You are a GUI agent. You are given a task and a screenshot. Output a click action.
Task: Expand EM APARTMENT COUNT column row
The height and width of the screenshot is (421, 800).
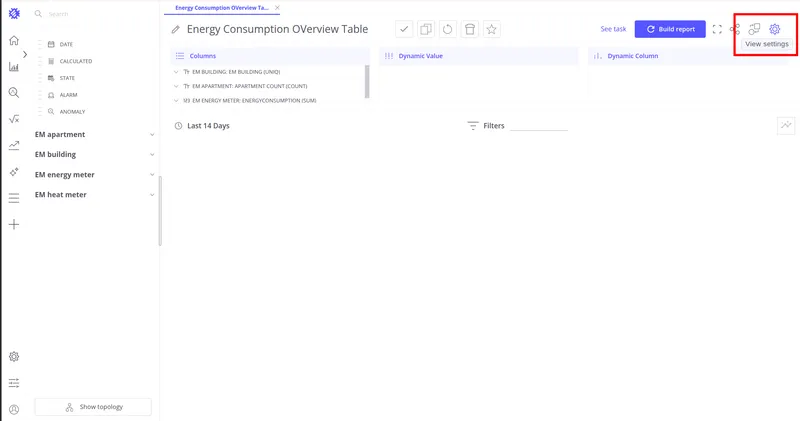pyautogui.click(x=176, y=86)
